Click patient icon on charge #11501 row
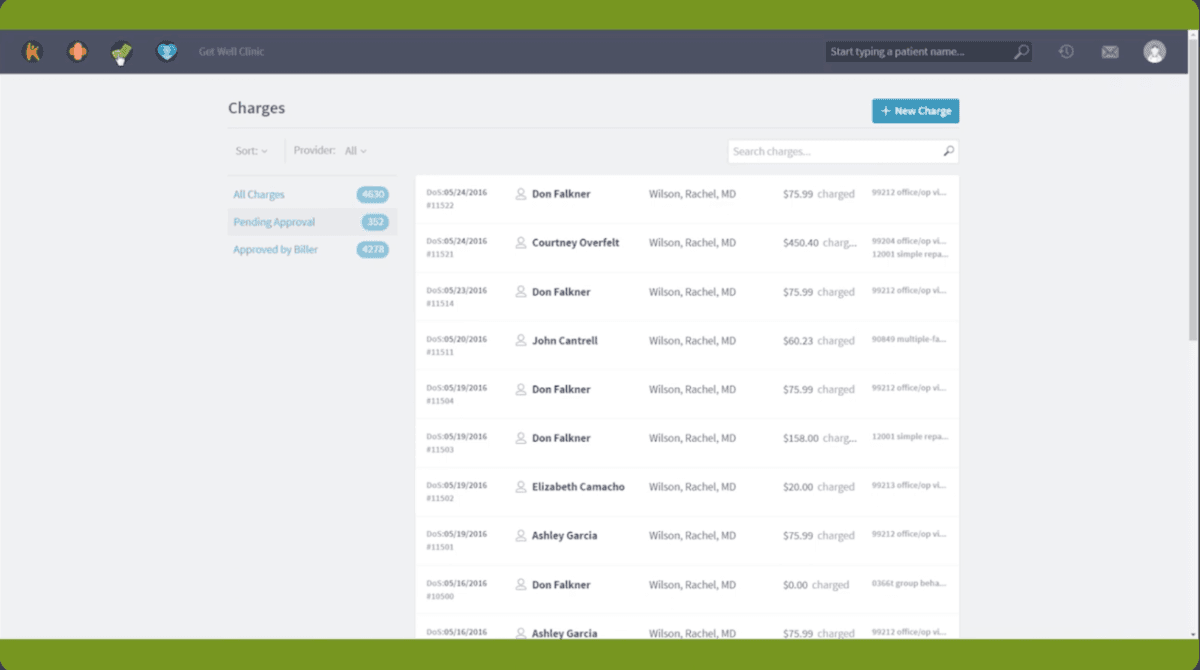1200x670 pixels. [521, 535]
